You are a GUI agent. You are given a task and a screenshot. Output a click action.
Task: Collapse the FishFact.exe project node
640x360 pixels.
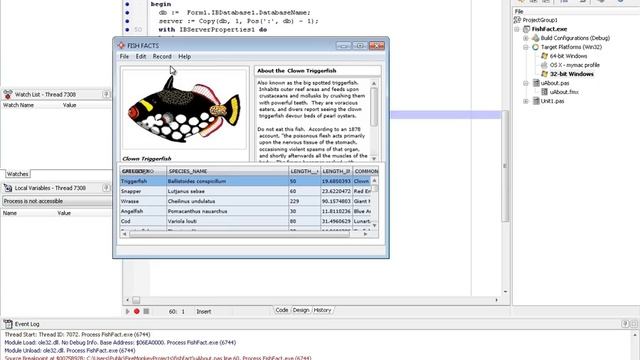pyautogui.click(x=517, y=29)
